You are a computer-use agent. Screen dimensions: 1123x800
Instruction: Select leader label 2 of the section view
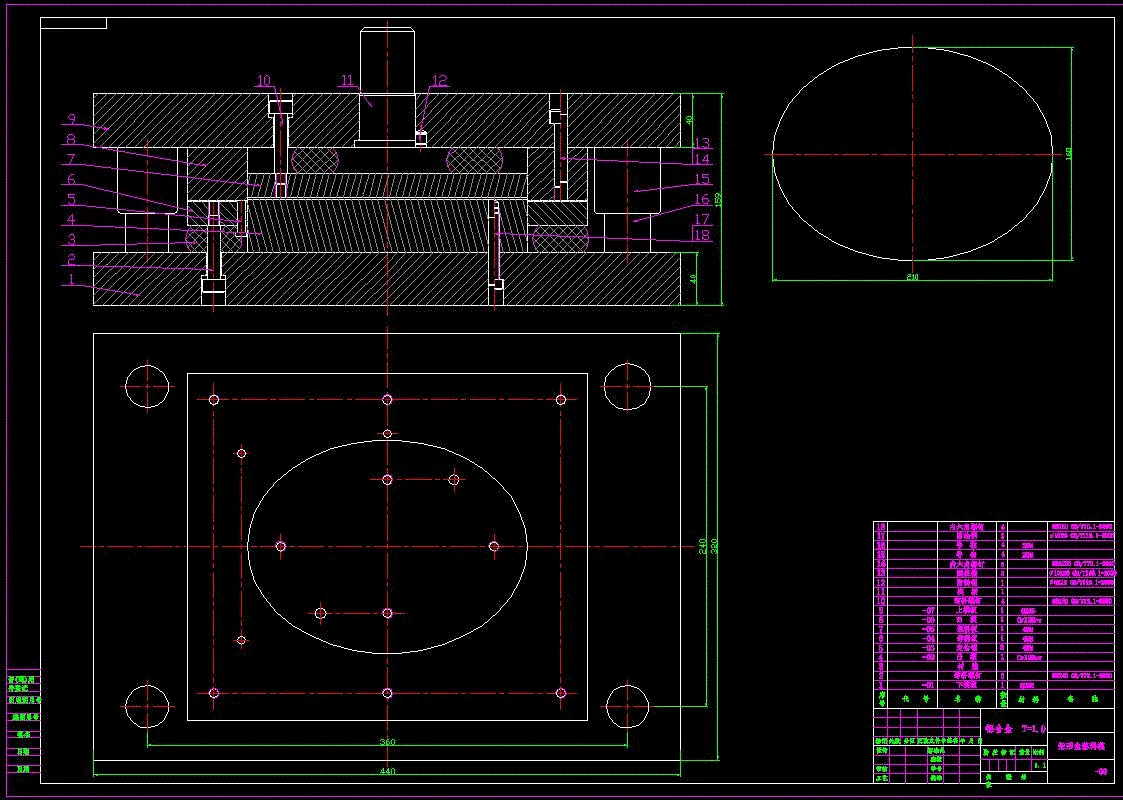pos(72,259)
